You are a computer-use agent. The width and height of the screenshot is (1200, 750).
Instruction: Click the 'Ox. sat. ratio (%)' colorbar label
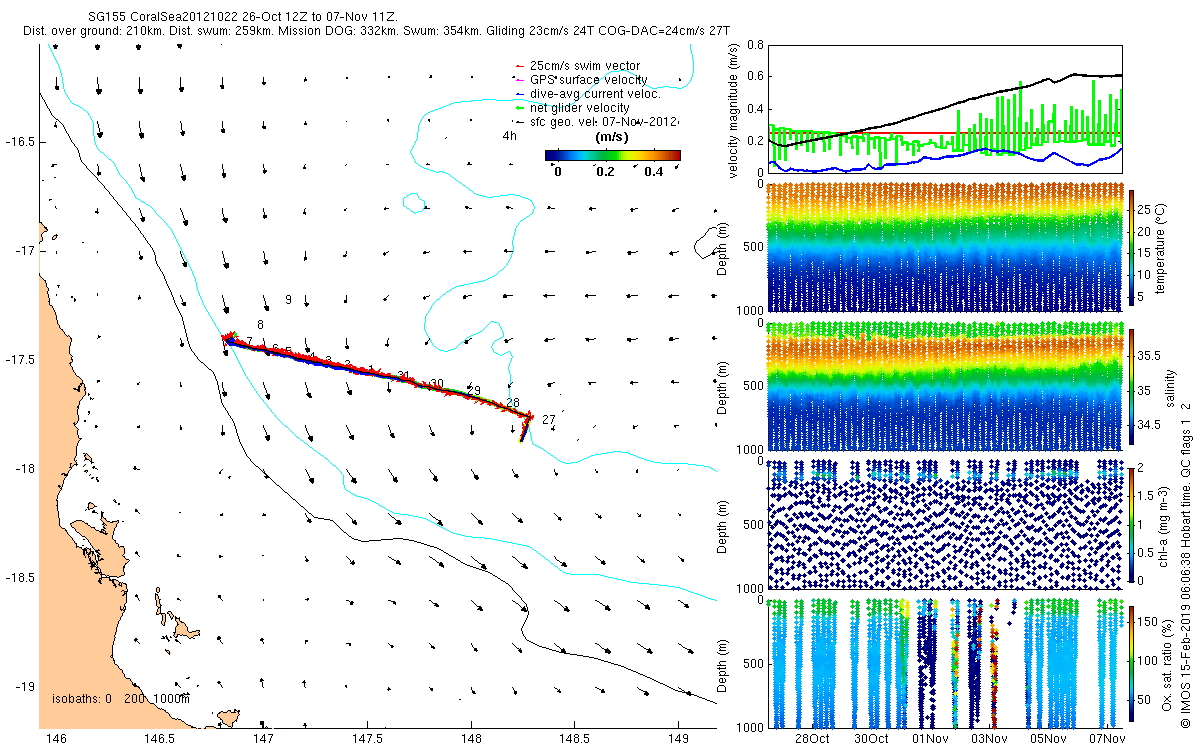tap(1167, 664)
